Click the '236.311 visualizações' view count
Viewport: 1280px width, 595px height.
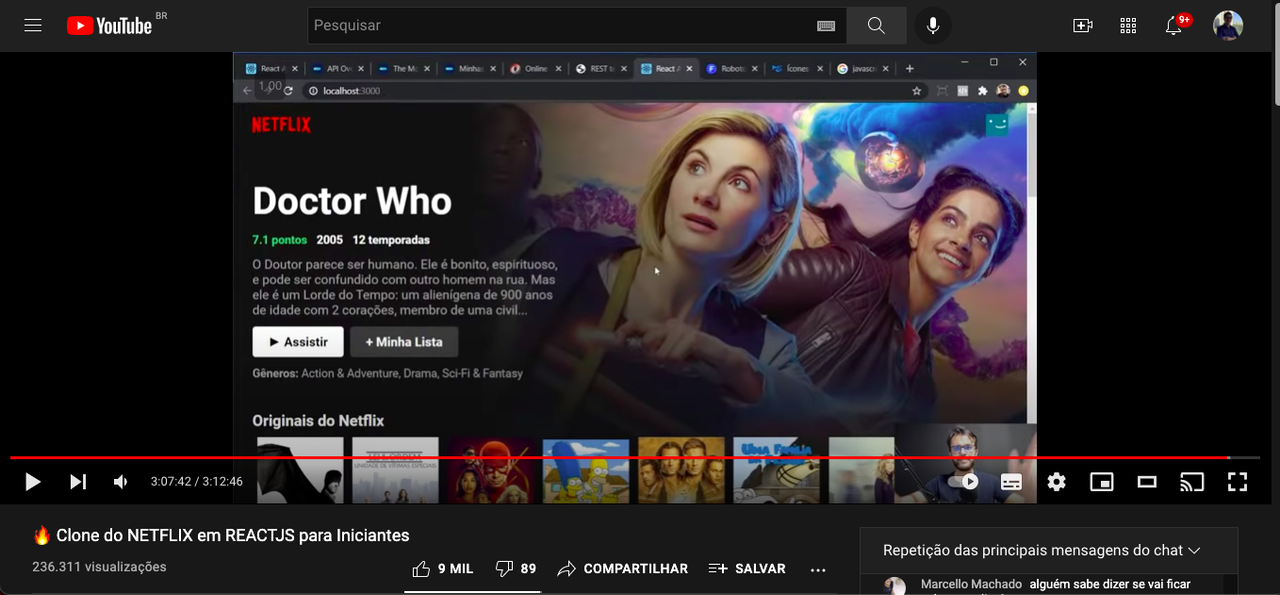click(x=99, y=567)
